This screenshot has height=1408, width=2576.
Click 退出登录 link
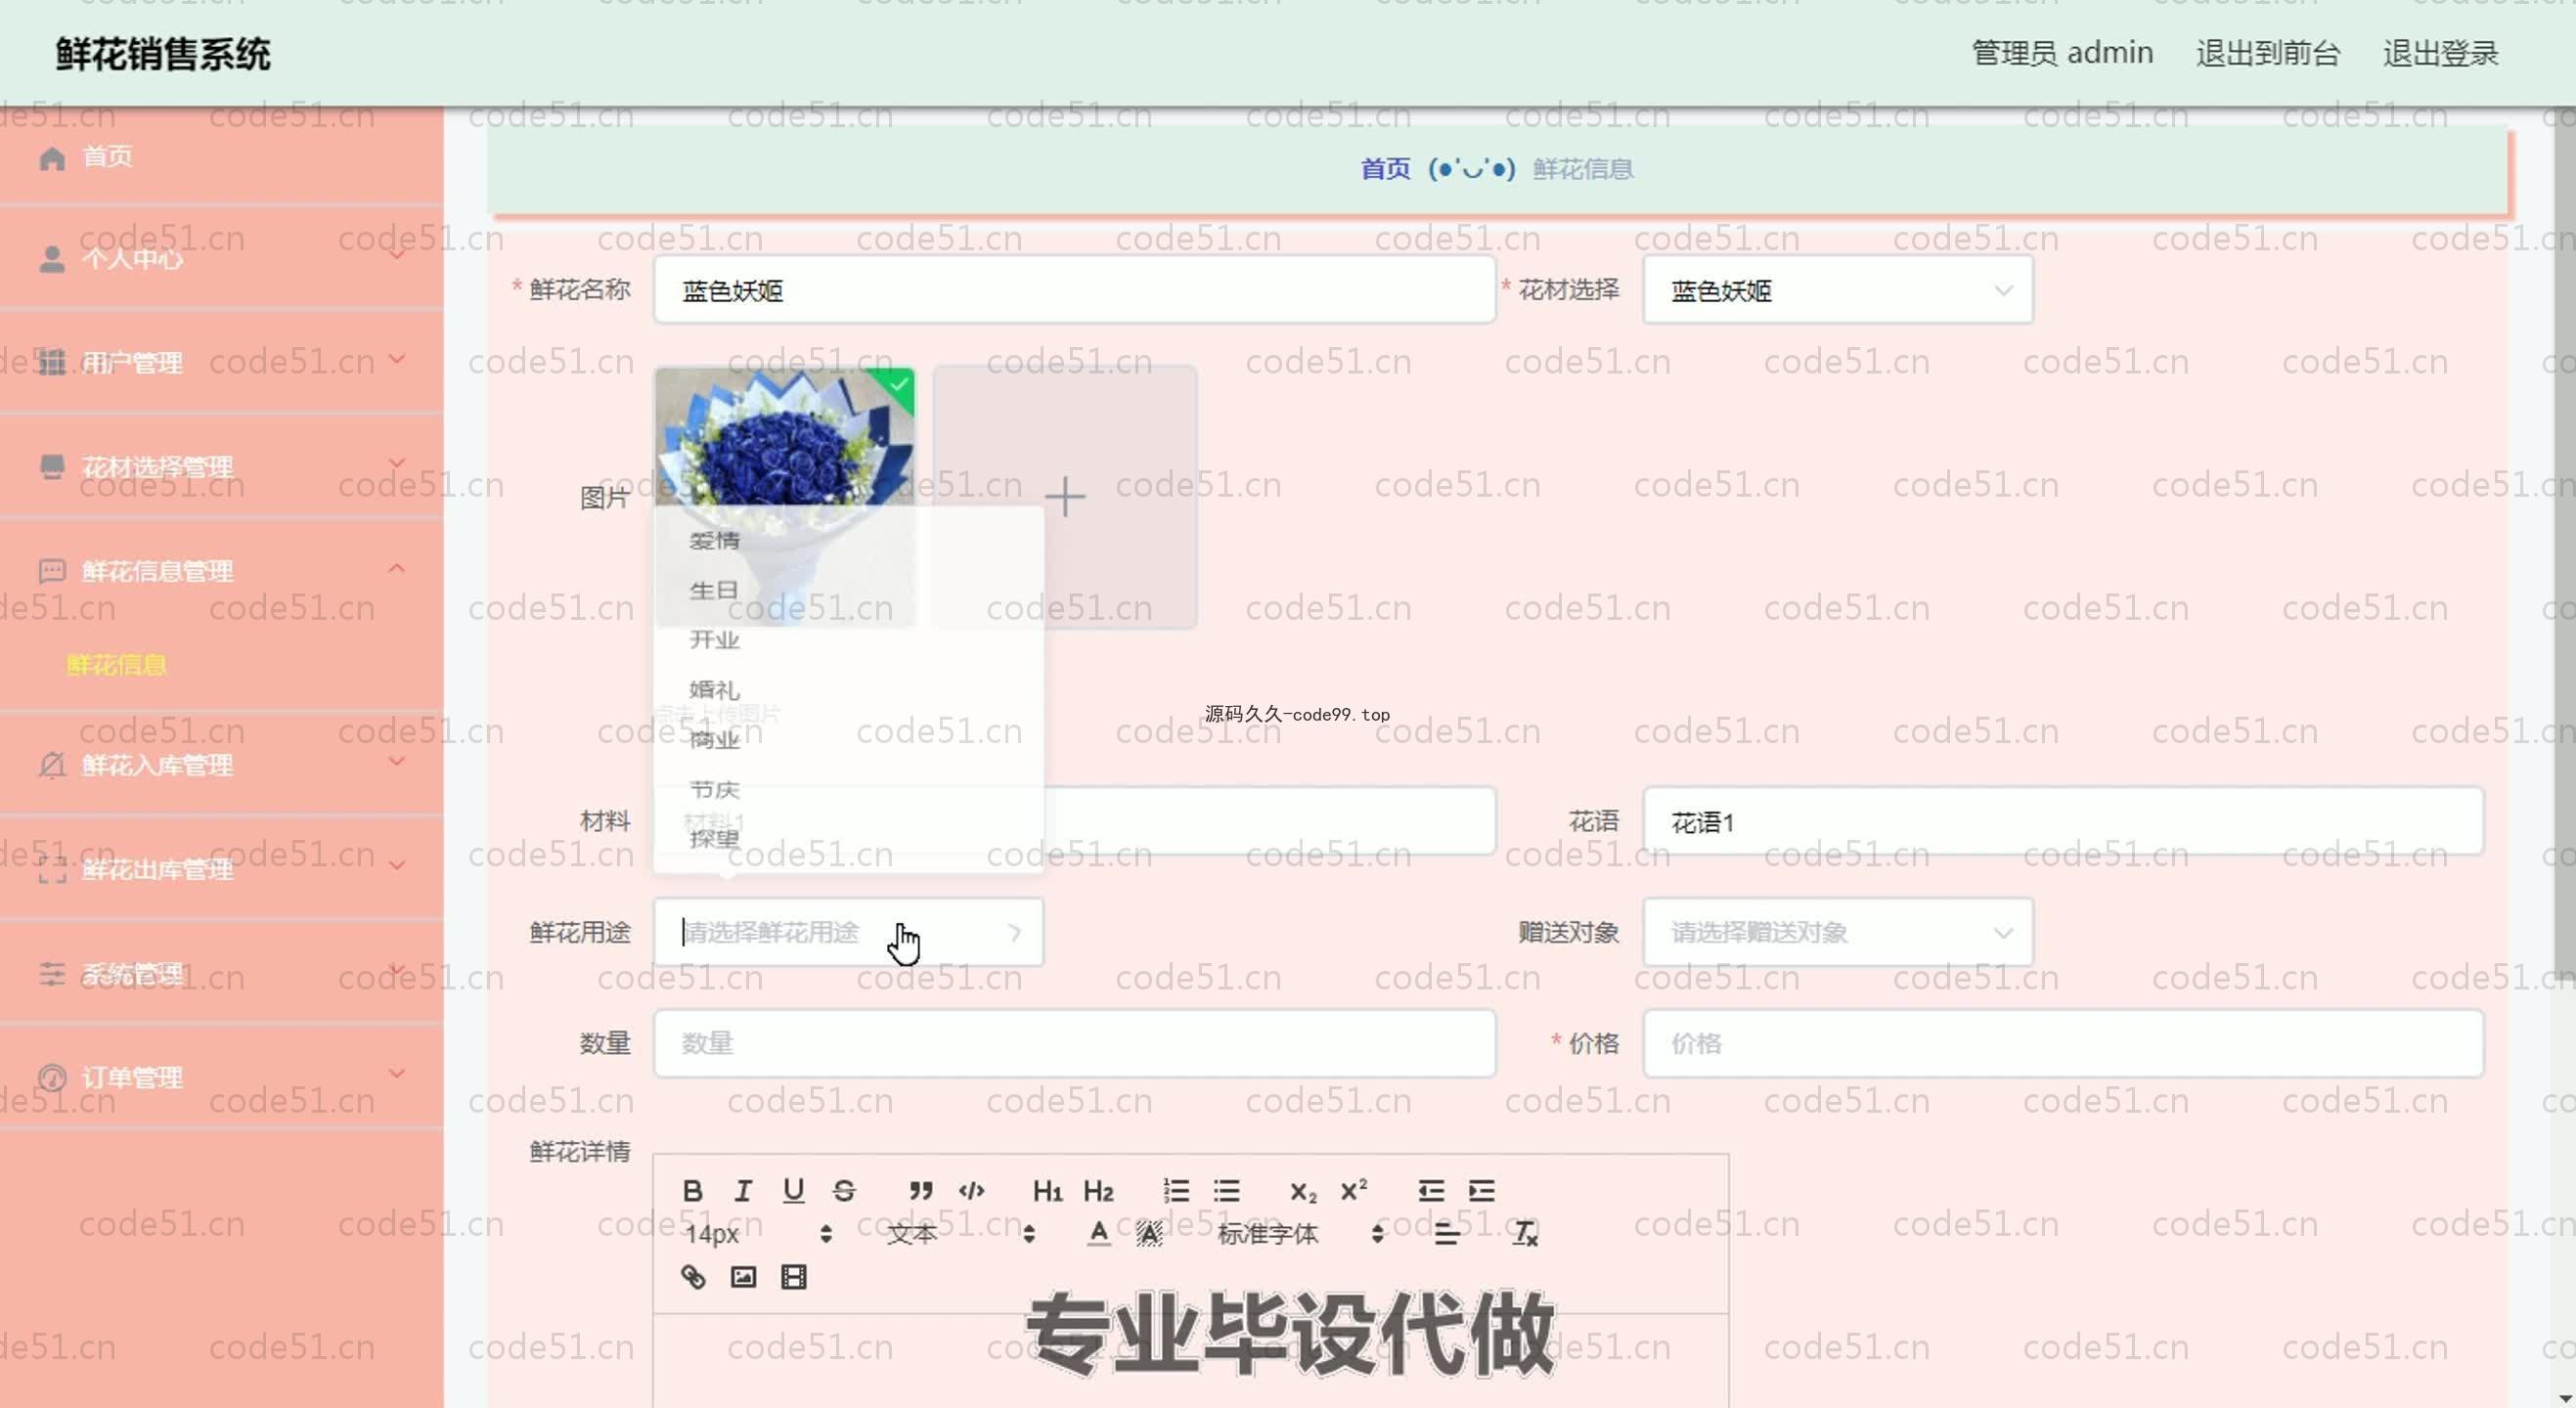pos(2440,53)
